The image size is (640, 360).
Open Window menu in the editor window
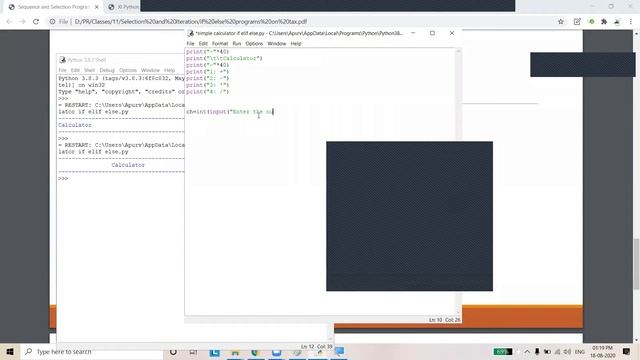coord(277,43)
